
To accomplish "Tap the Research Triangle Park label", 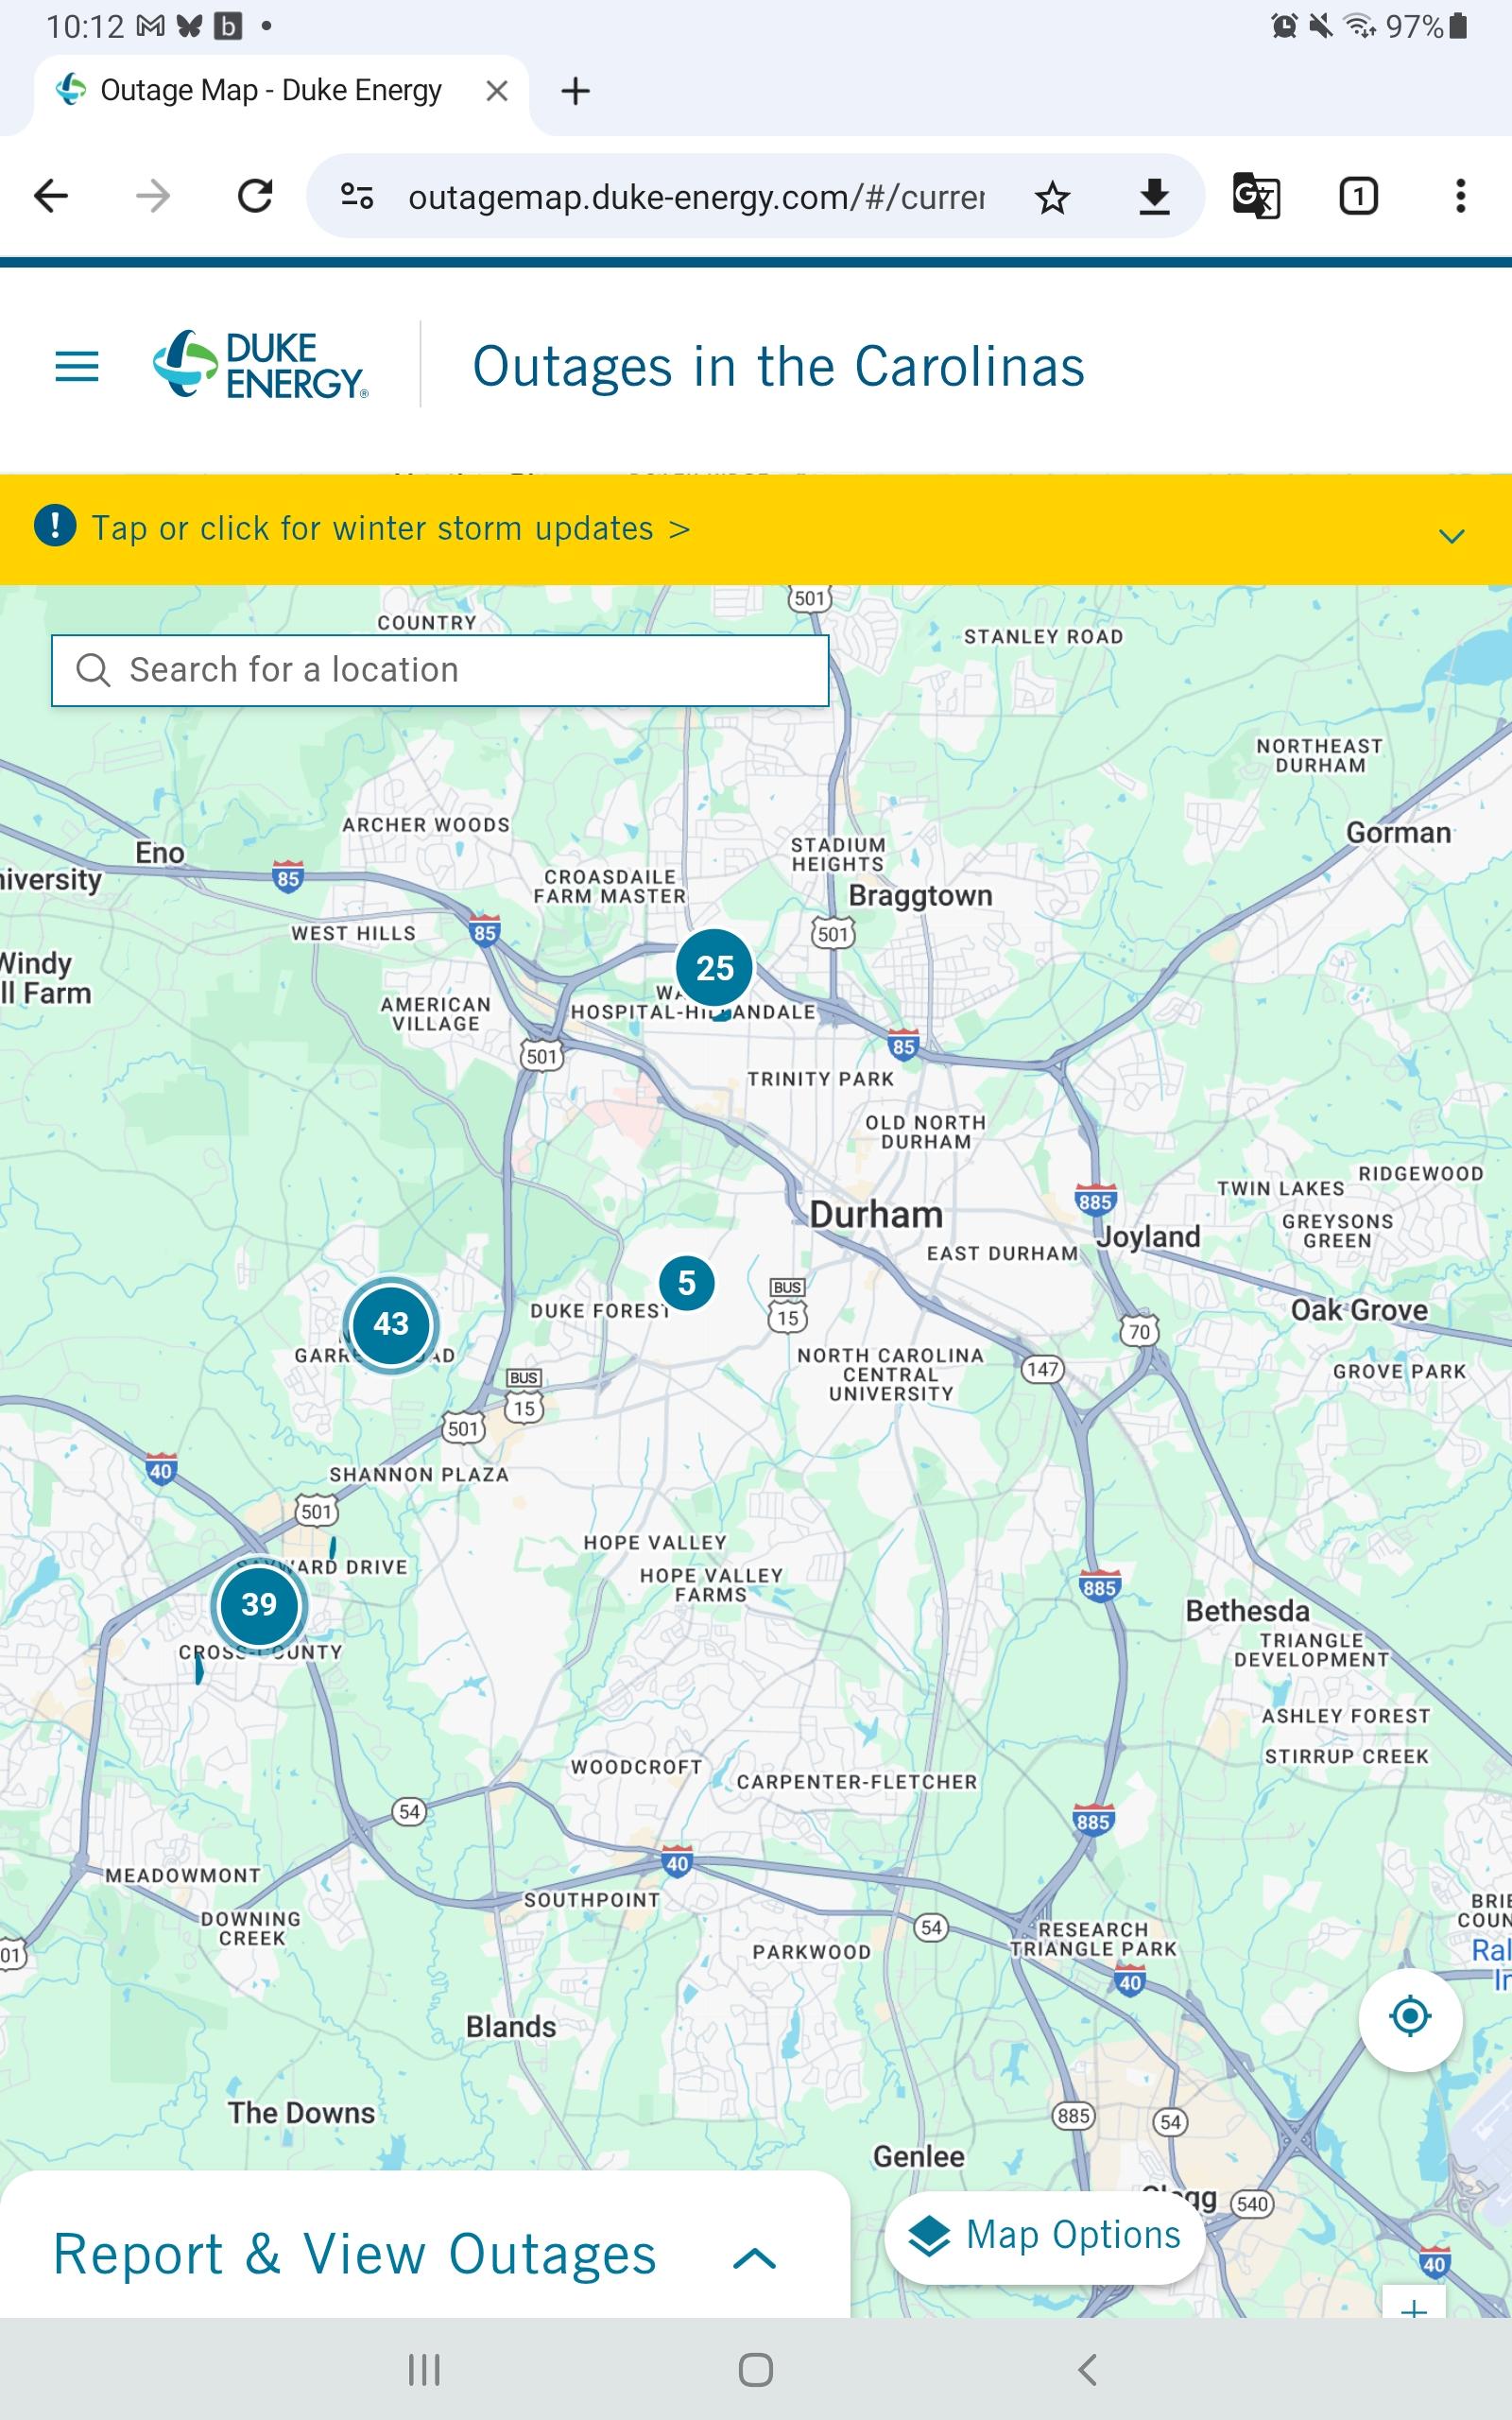I will click(x=1093, y=1939).
